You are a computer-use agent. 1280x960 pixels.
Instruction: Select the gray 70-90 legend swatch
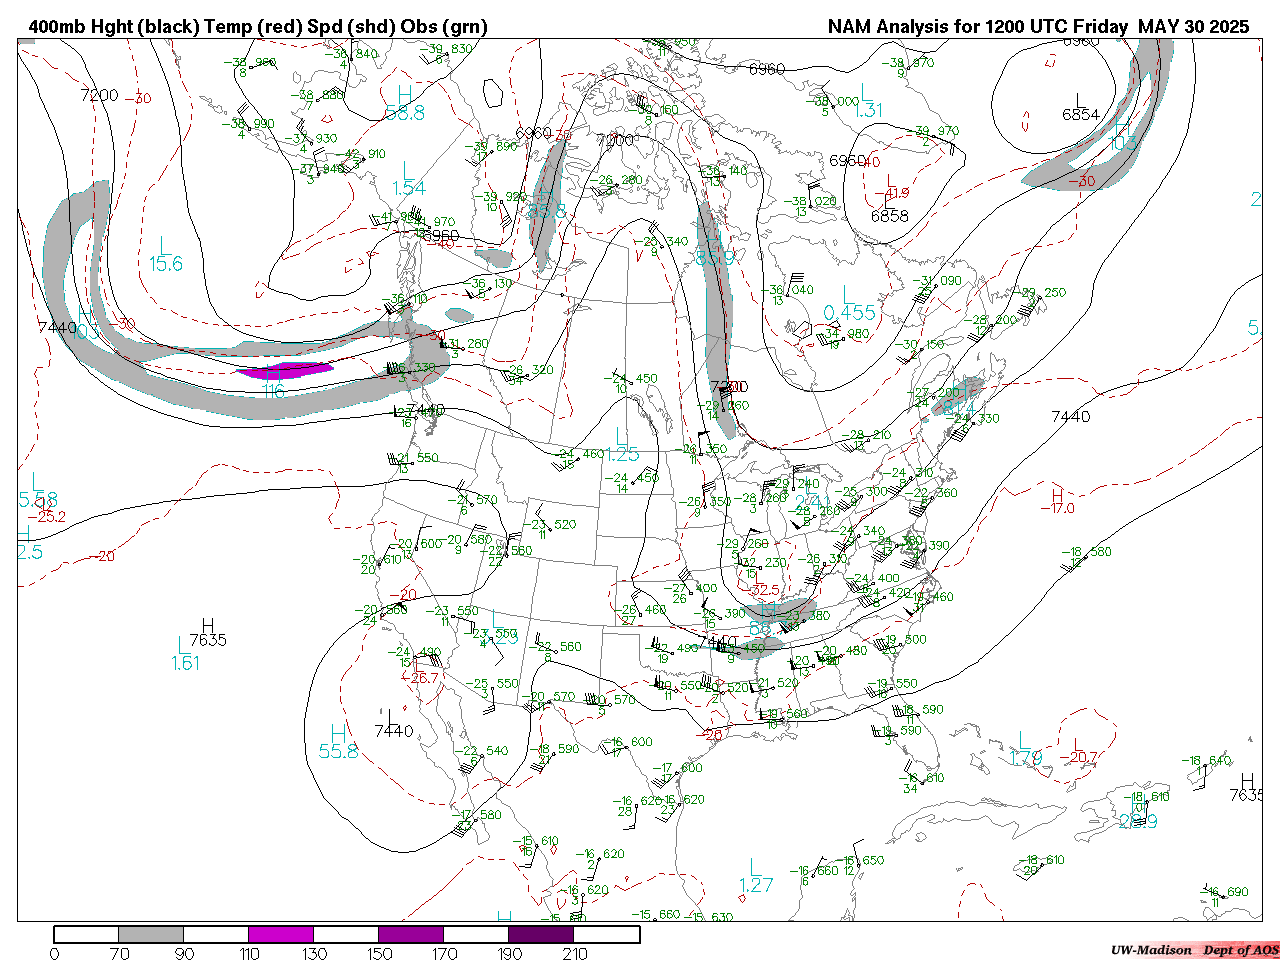click(151, 934)
